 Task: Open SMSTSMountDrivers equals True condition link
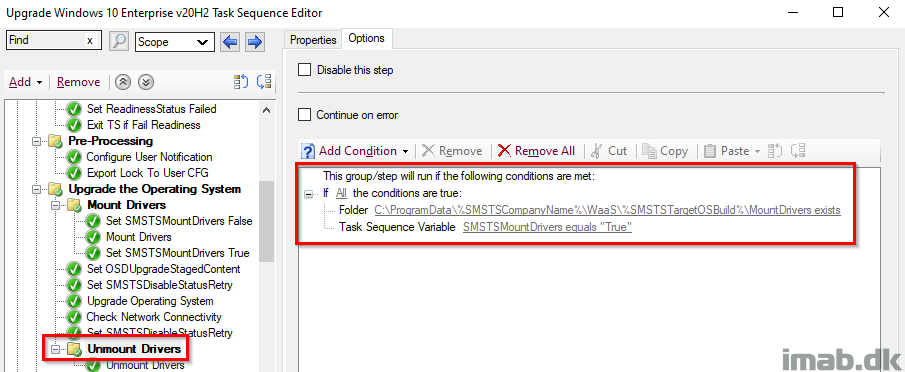coord(547,227)
